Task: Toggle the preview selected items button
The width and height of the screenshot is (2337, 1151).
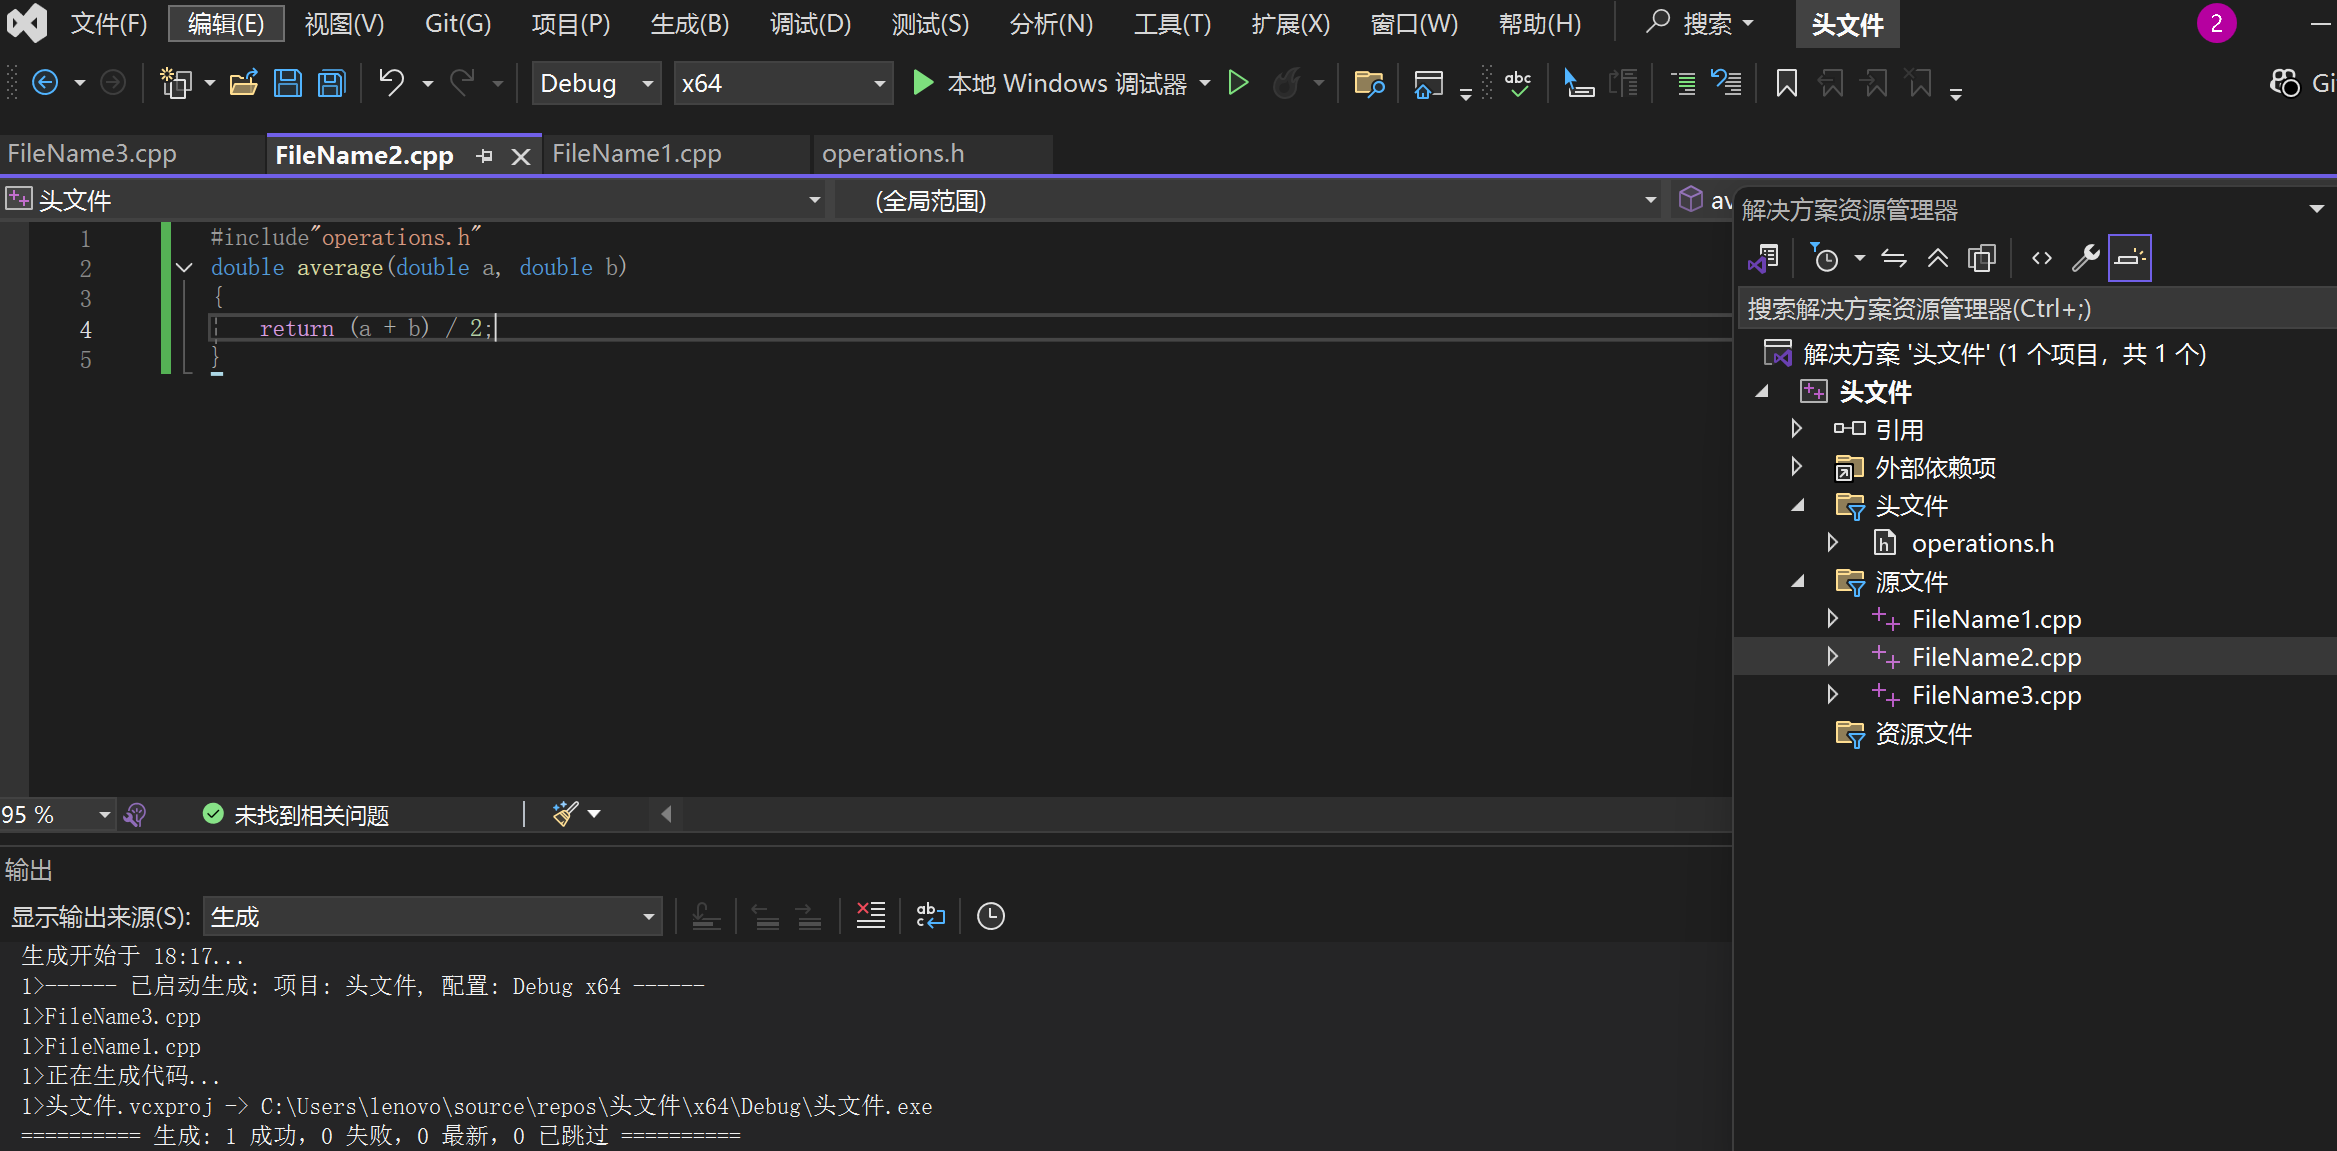Action: click(x=2130, y=259)
